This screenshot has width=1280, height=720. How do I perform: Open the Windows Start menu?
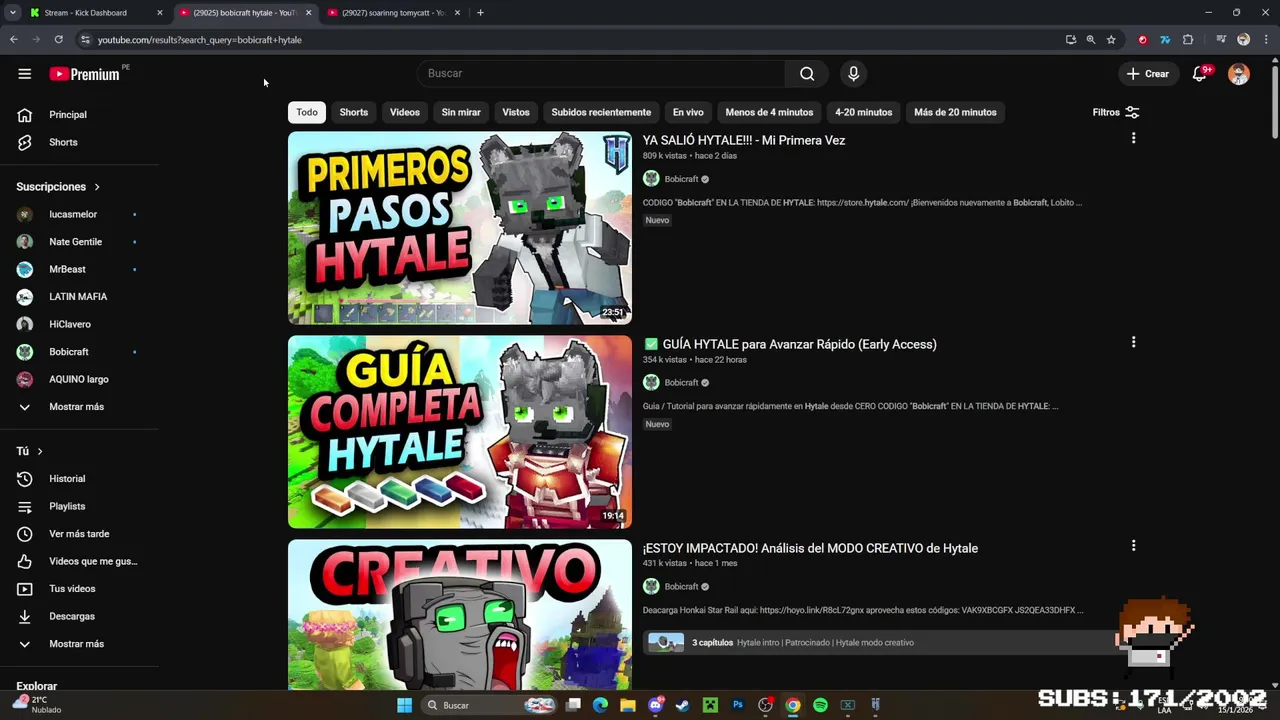point(404,705)
